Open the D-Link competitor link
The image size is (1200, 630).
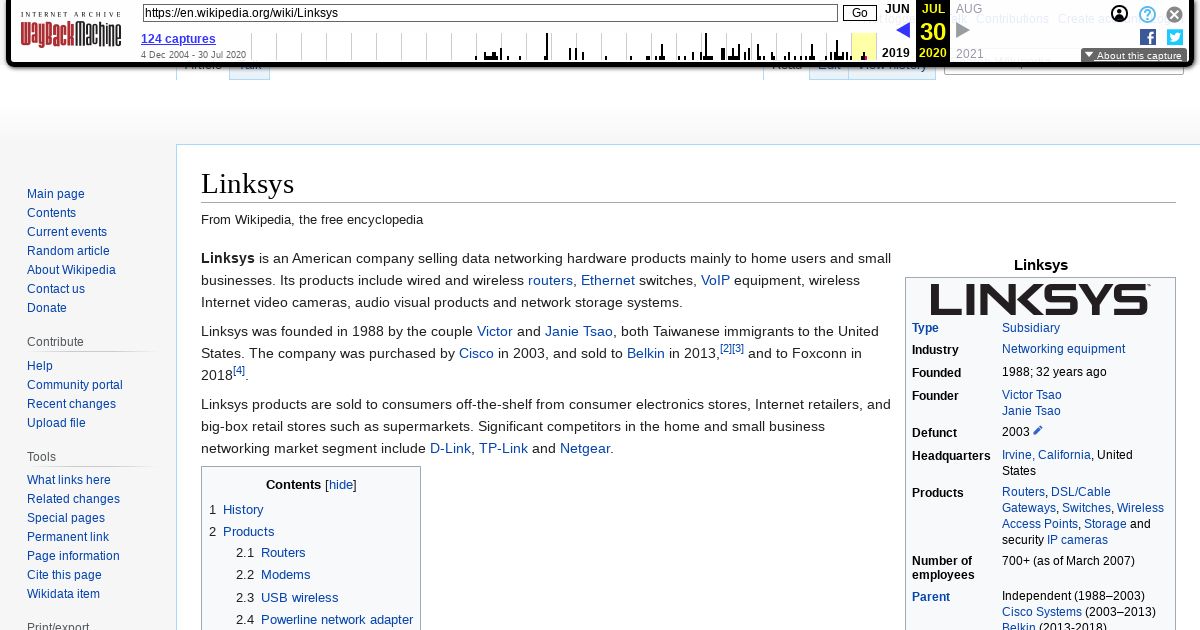[450, 448]
